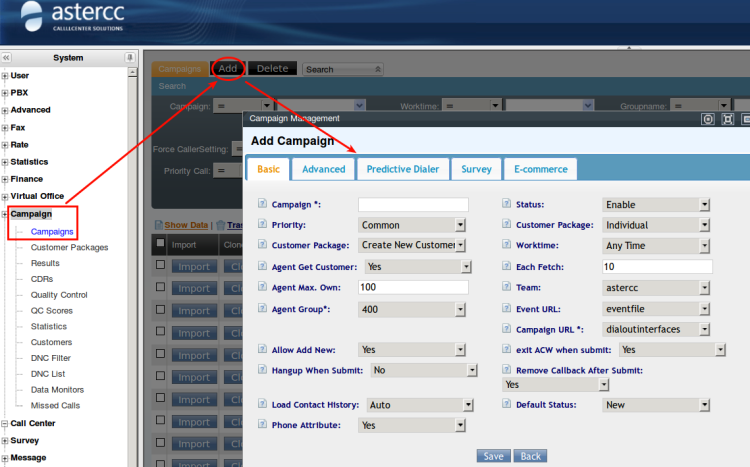Viewport: 750px width, 467px height.
Task: Open Customer Packages in Campaign tree
Action: coord(69,247)
